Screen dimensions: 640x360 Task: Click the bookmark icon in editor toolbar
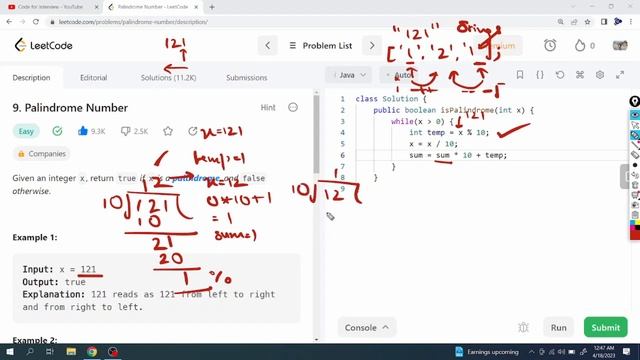coord(520,75)
